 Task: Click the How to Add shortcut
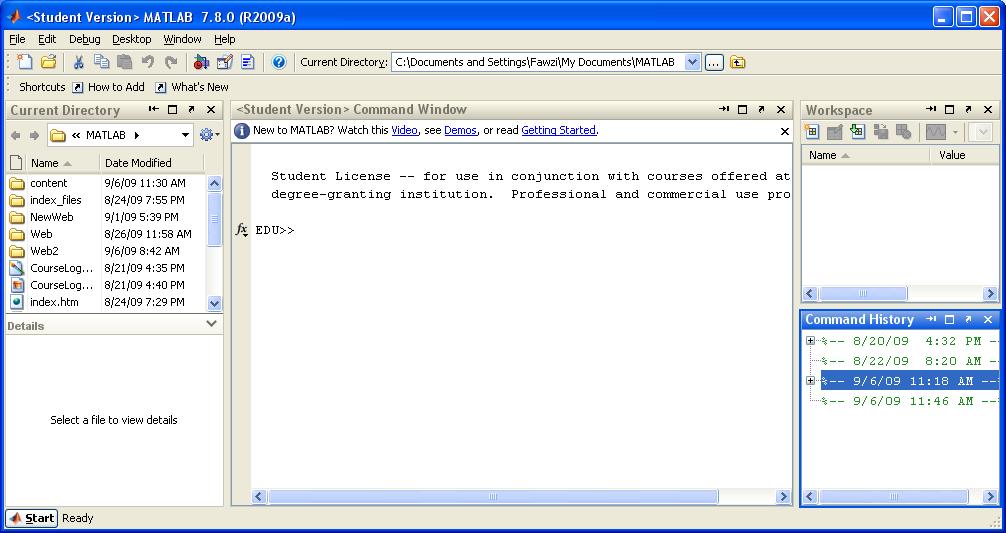tap(108, 87)
